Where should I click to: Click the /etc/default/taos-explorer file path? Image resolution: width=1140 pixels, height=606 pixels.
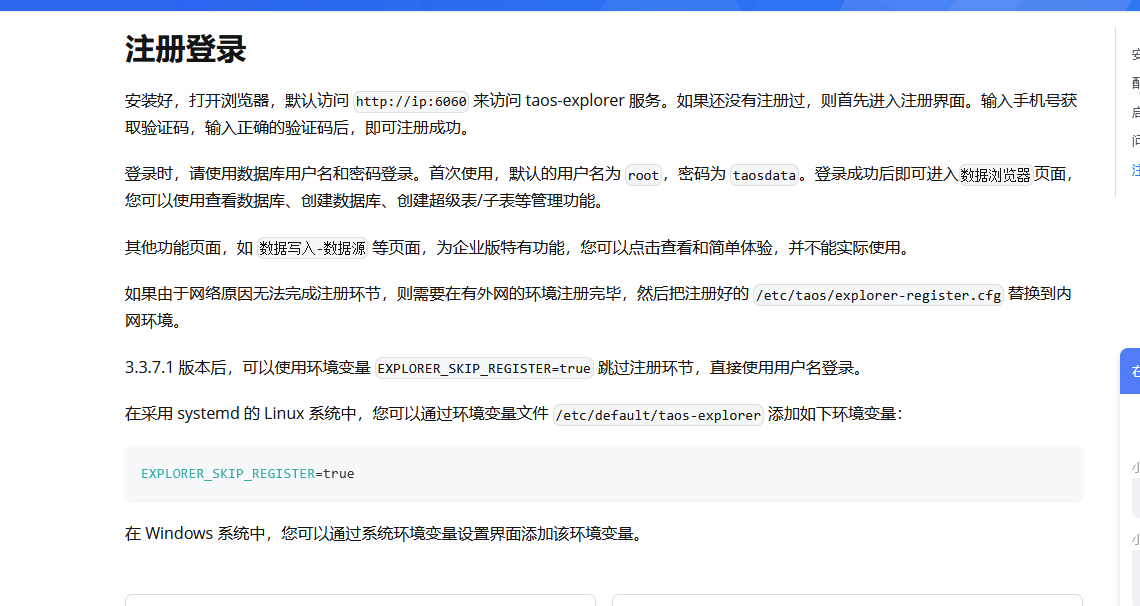pos(658,415)
